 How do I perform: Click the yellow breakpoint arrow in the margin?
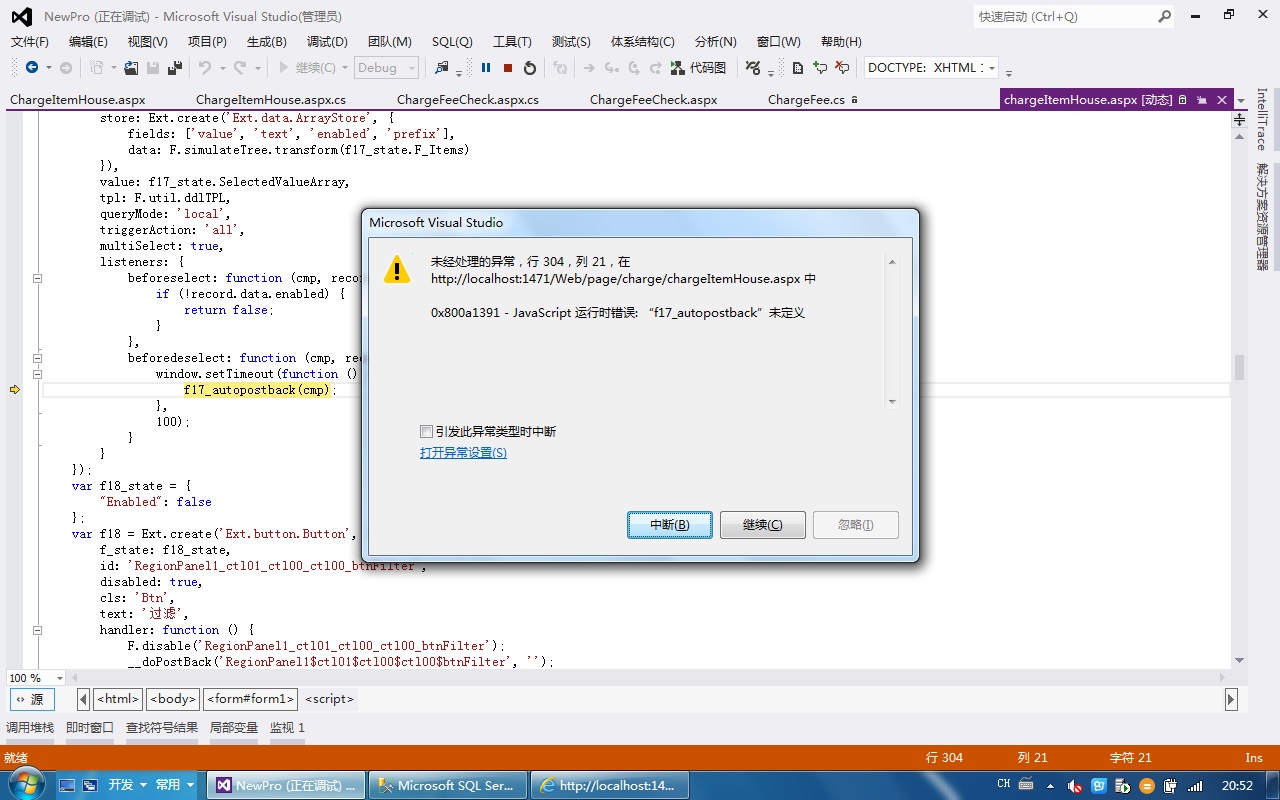14,390
